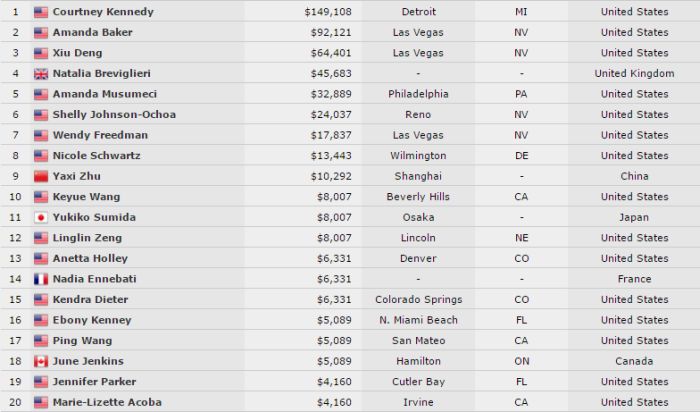Click the UK flag beside Natalia Breviglieri
This screenshot has height=412, width=700.
[41, 74]
